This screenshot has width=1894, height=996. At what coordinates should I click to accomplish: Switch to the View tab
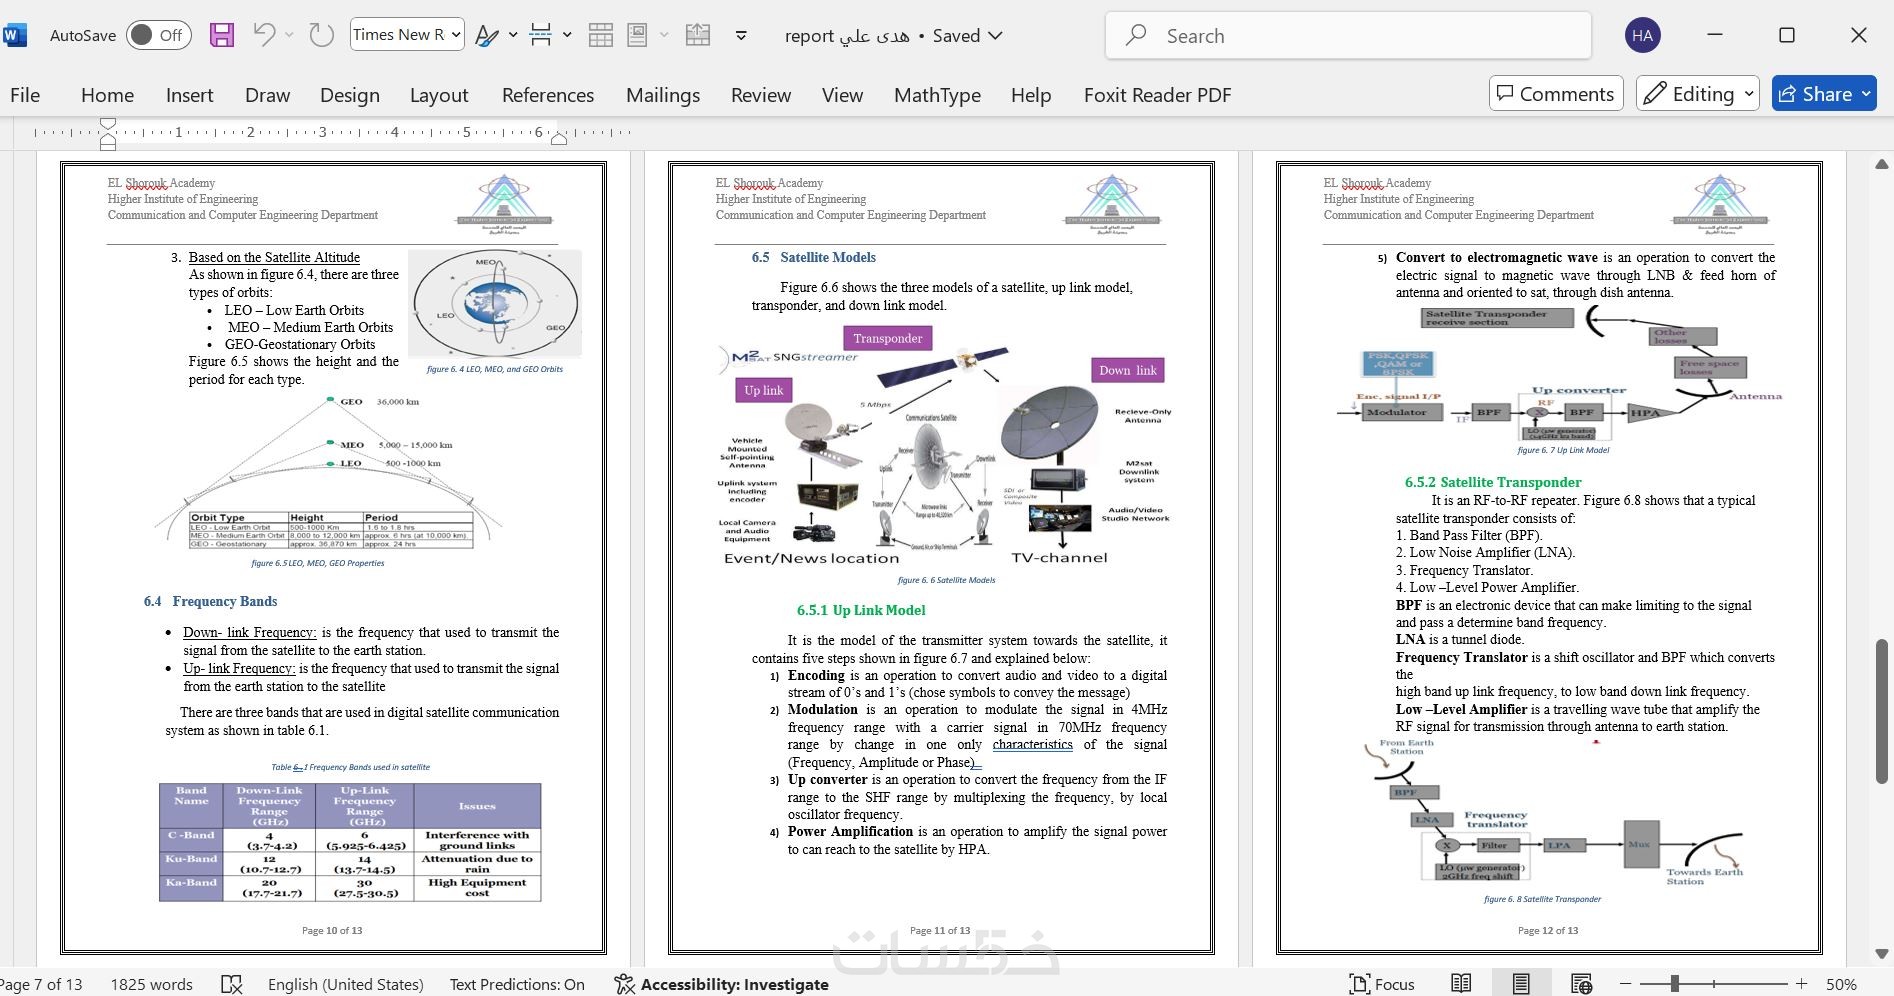(x=842, y=95)
